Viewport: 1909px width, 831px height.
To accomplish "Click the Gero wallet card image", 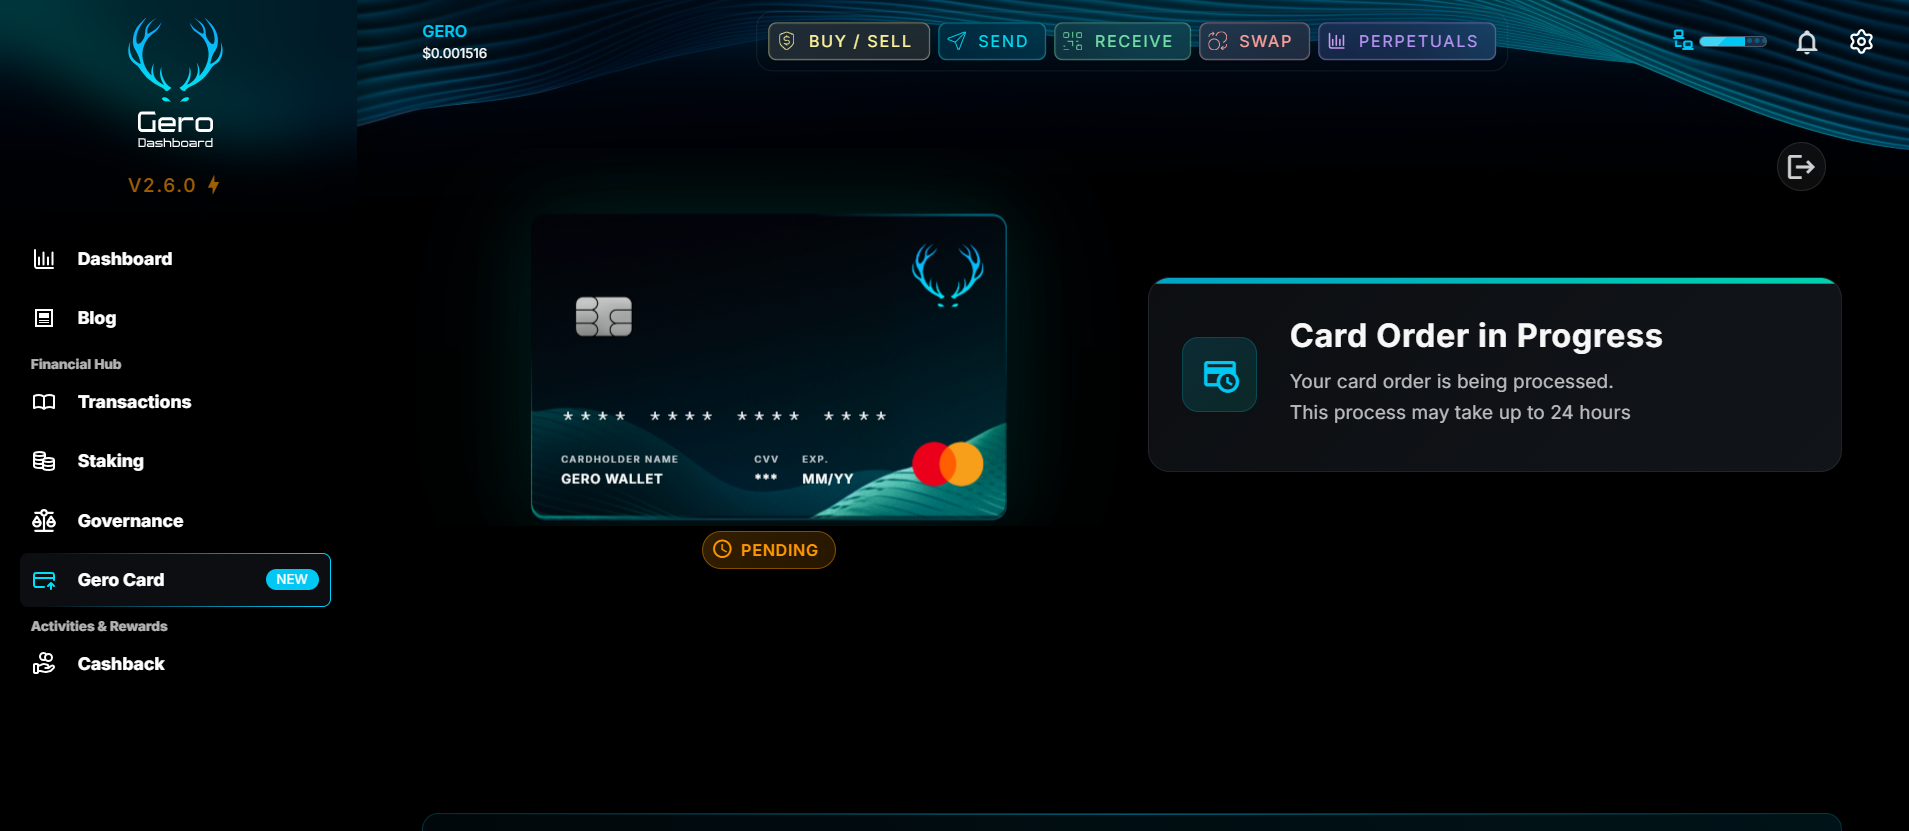I will (768, 367).
